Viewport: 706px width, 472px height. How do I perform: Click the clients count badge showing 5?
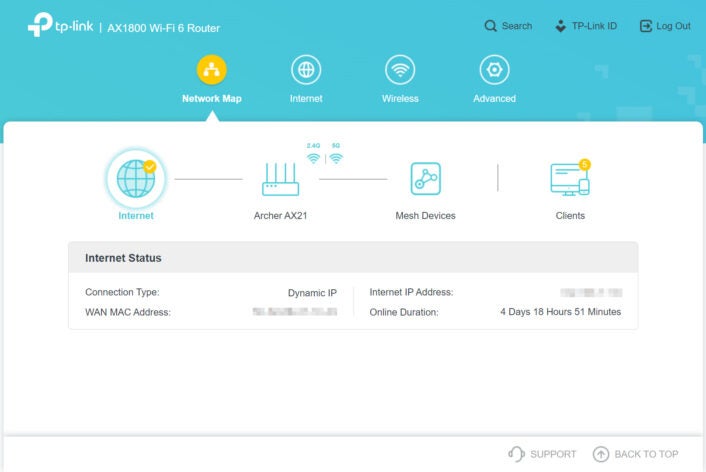(x=584, y=164)
